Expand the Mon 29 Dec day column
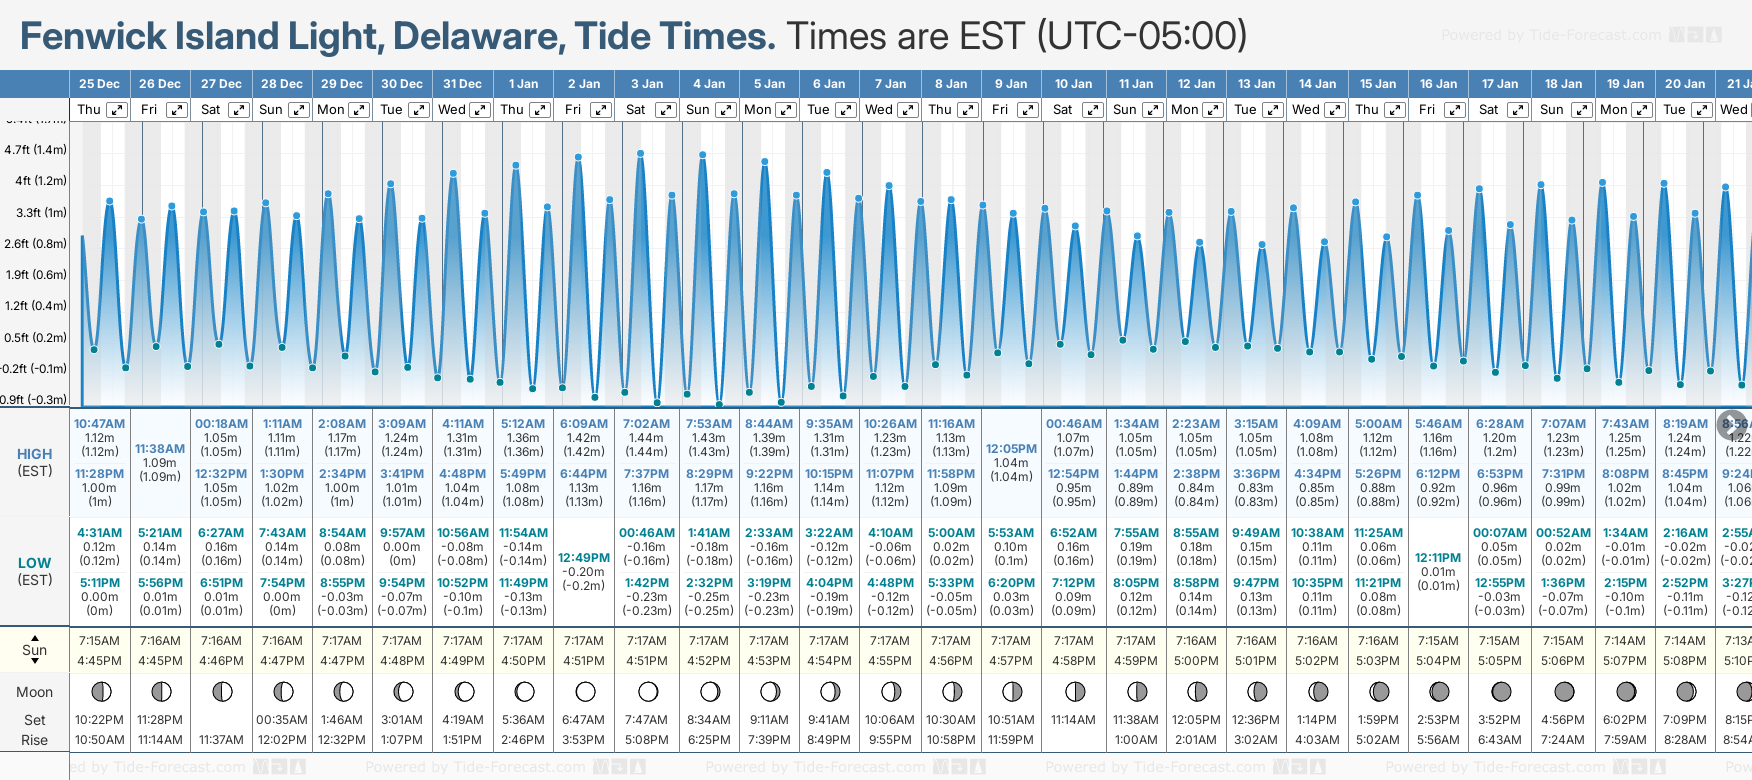The width and height of the screenshot is (1752, 780). click(358, 110)
